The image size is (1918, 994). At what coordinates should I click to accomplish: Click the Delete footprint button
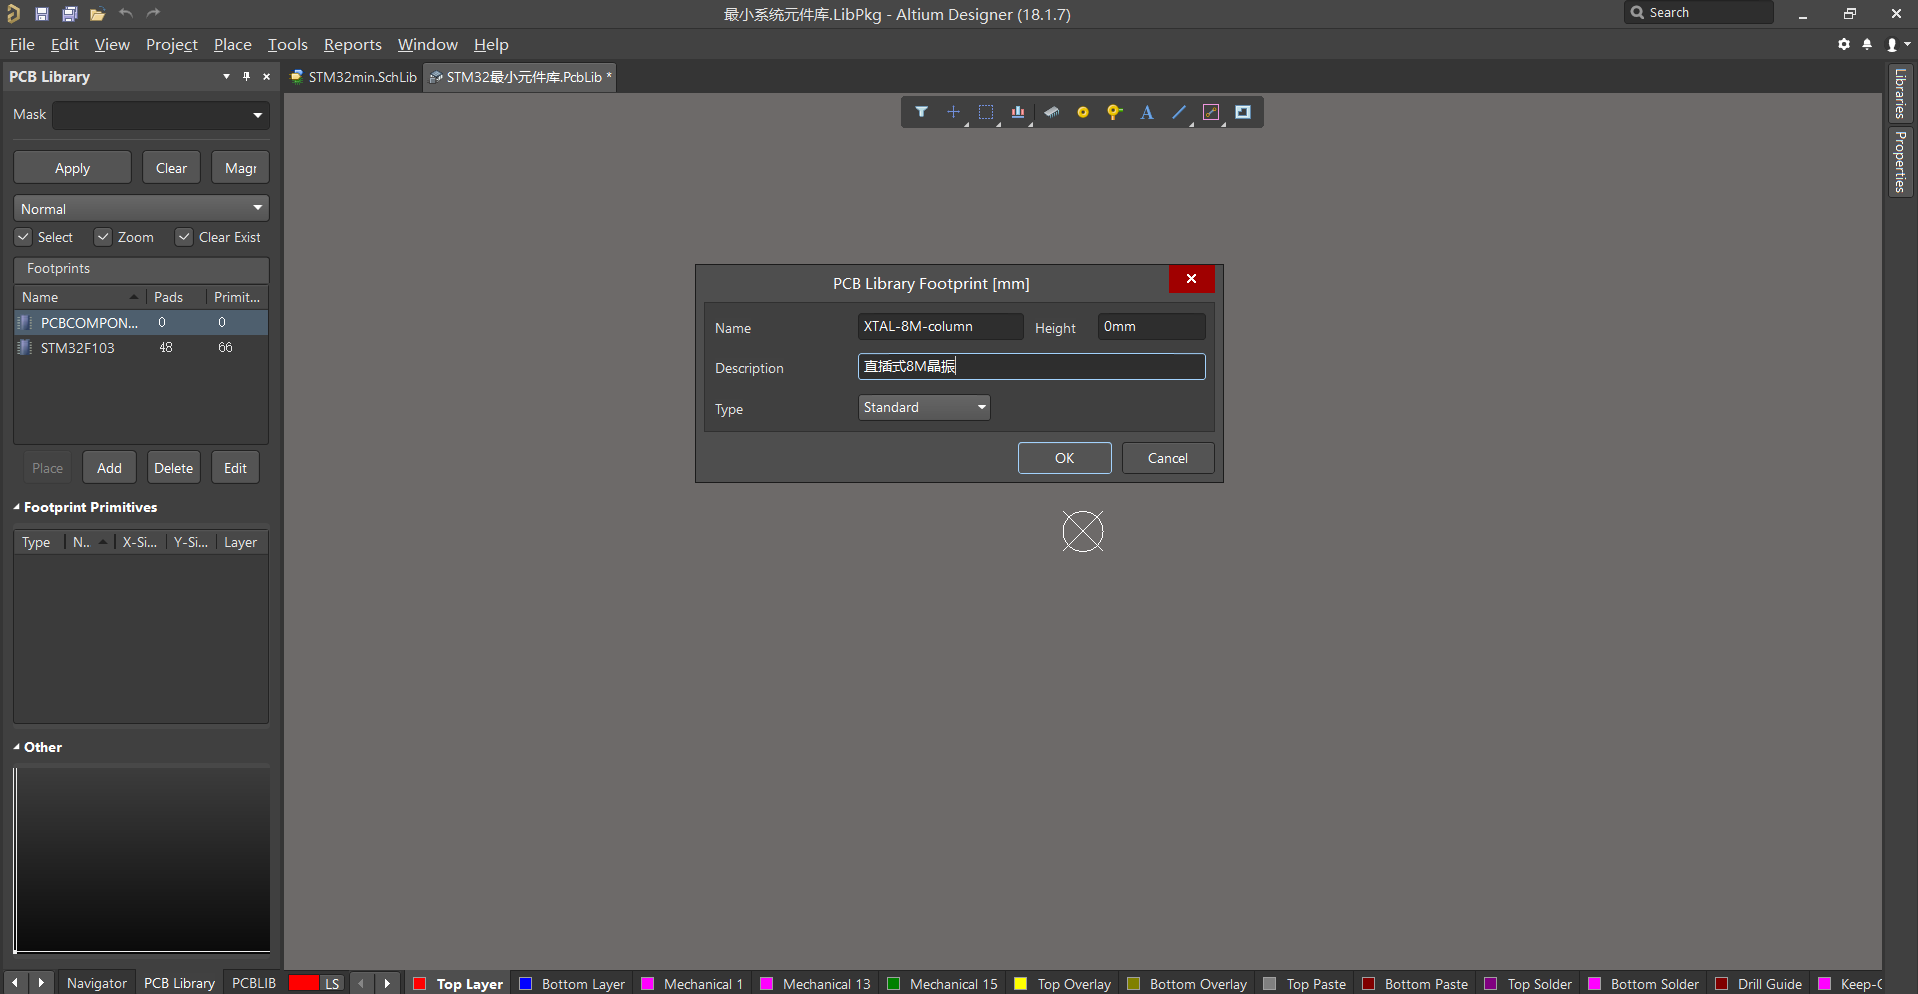pos(173,468)
